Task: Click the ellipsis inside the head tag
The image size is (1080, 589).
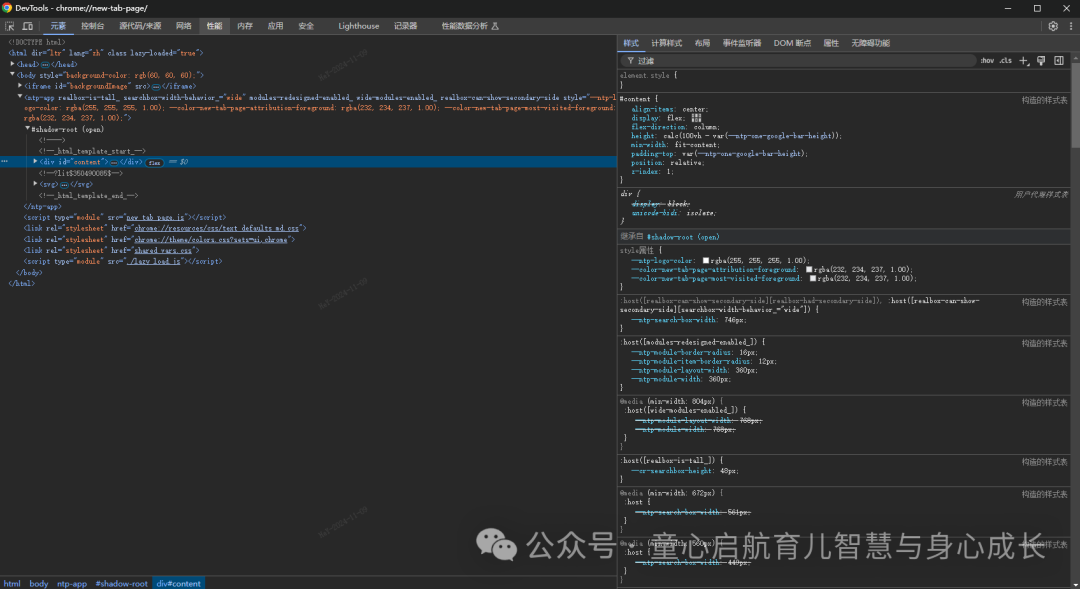Action: click(45, 64)
